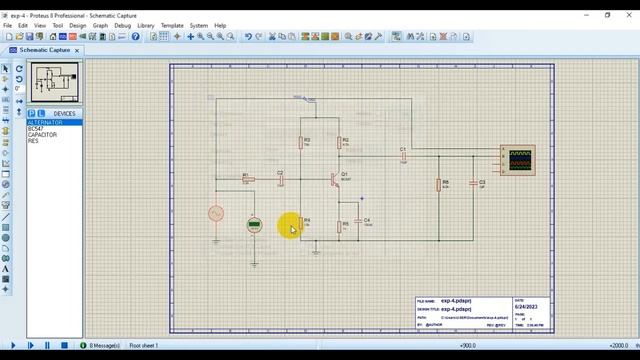Screen dimensions: 640x360
Task: Open the File menu
Action: click(x=7, y=25)
